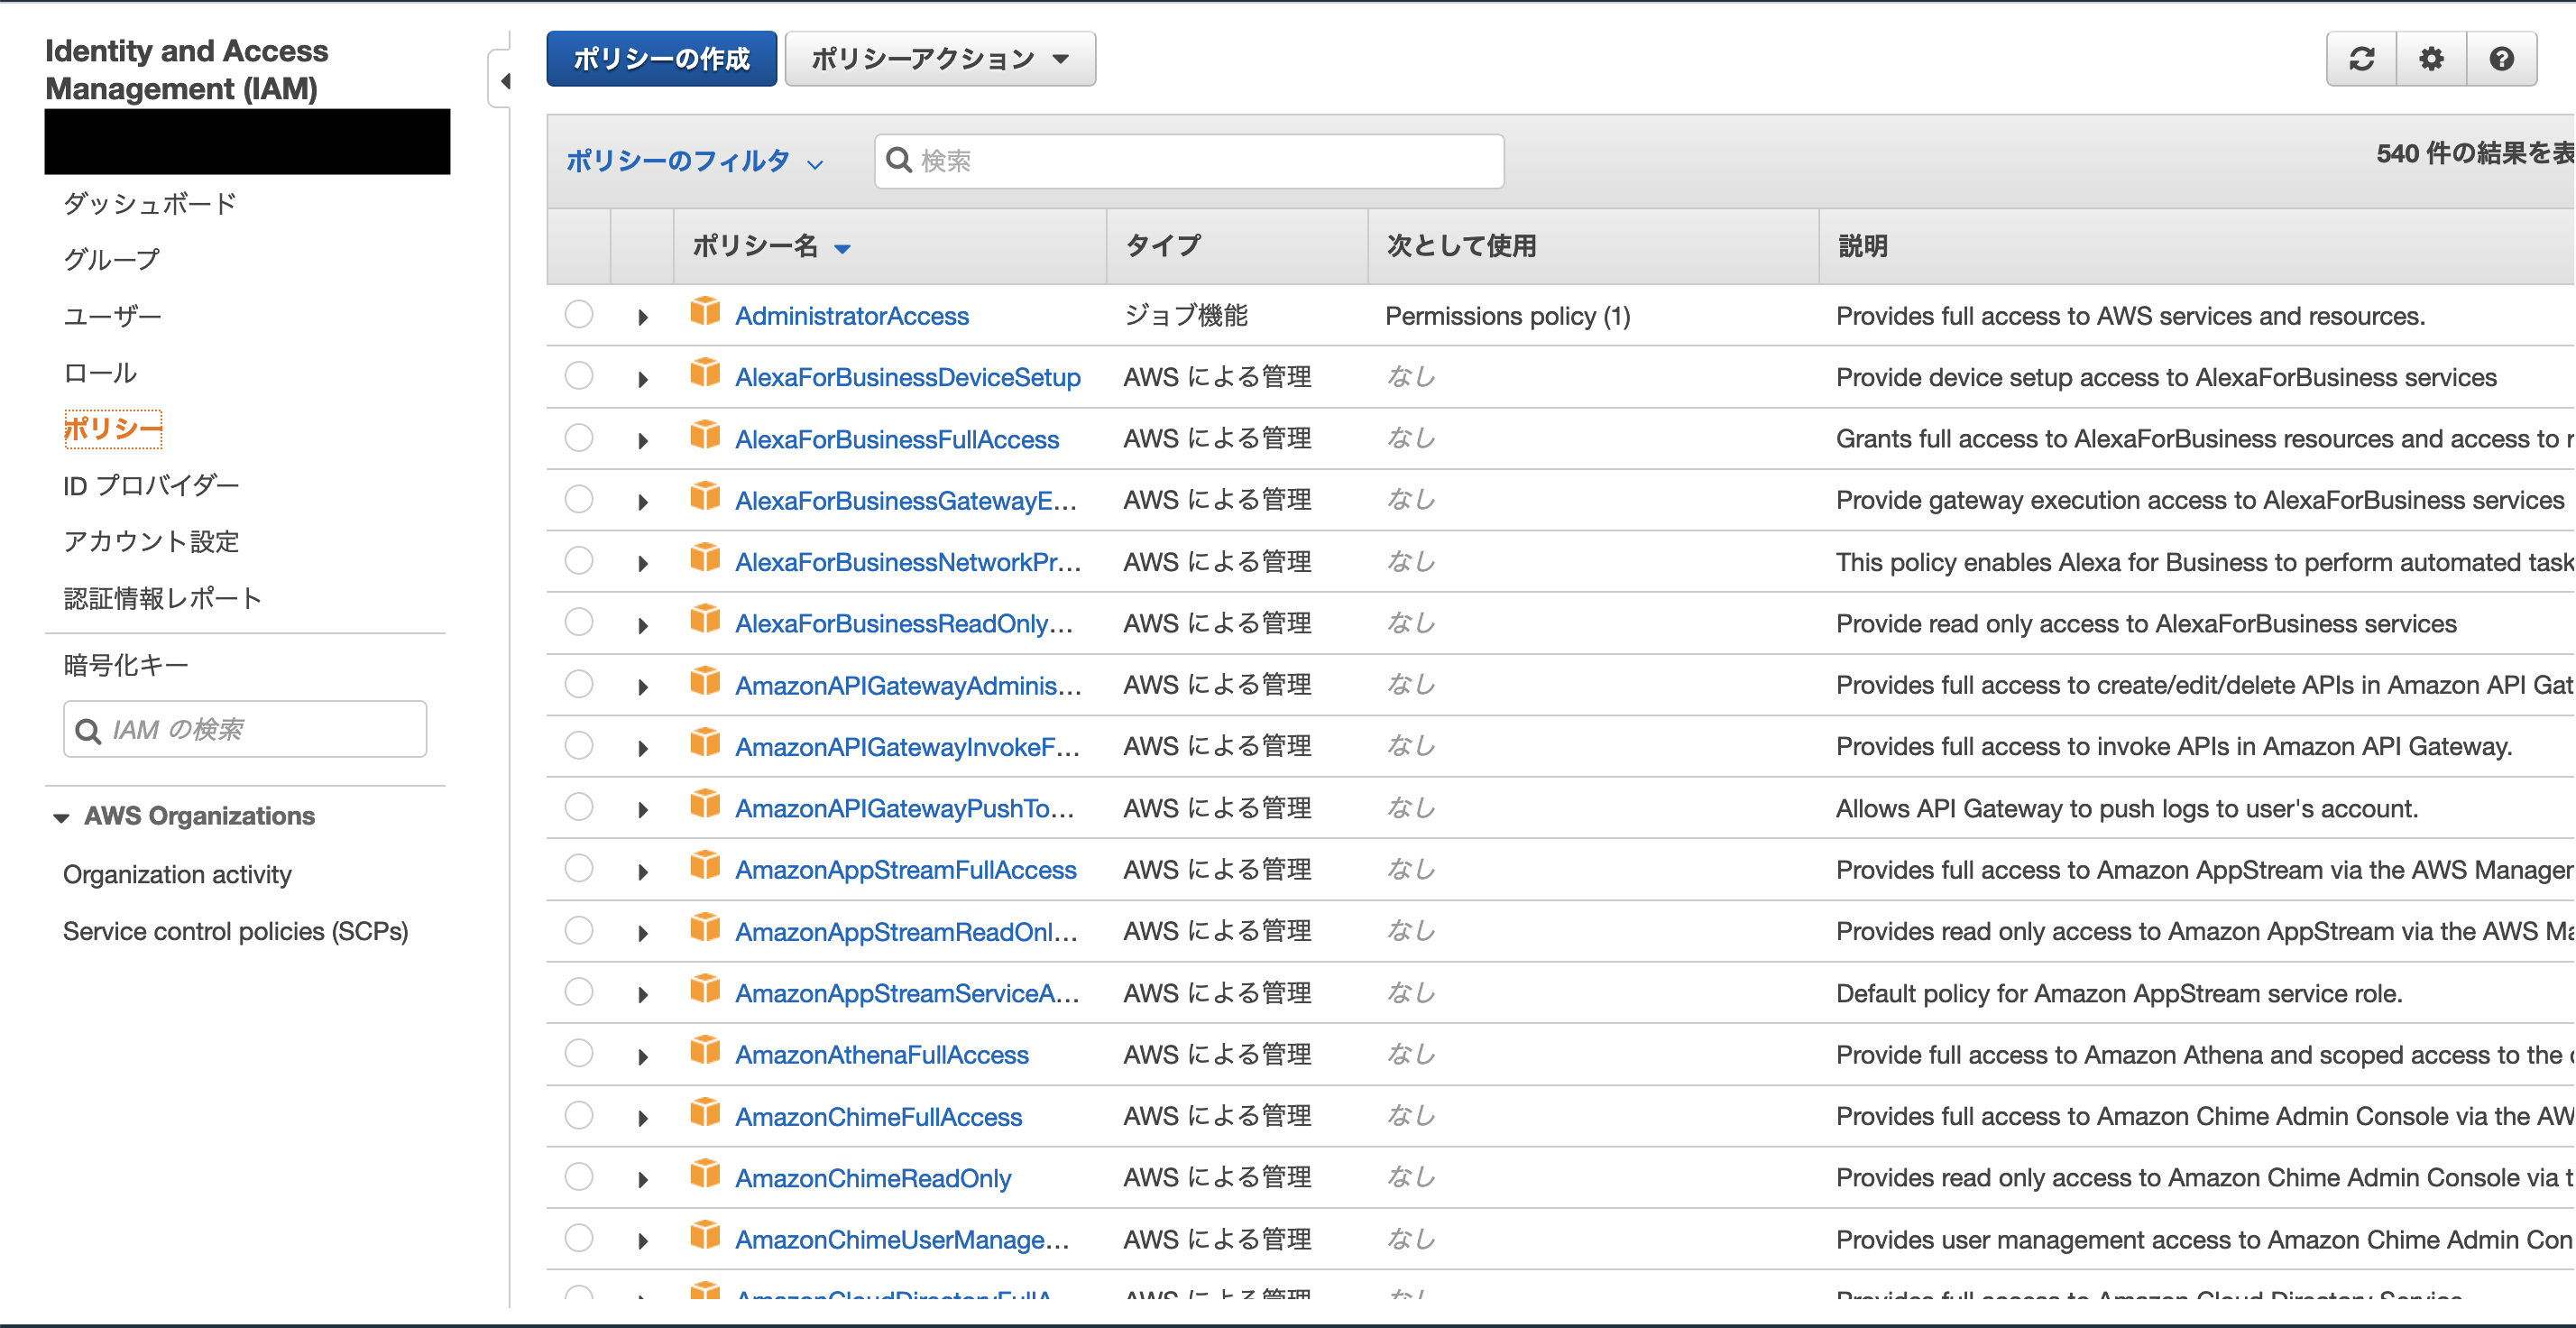
Task: Open the settings gear icon
Action: 2431,59
